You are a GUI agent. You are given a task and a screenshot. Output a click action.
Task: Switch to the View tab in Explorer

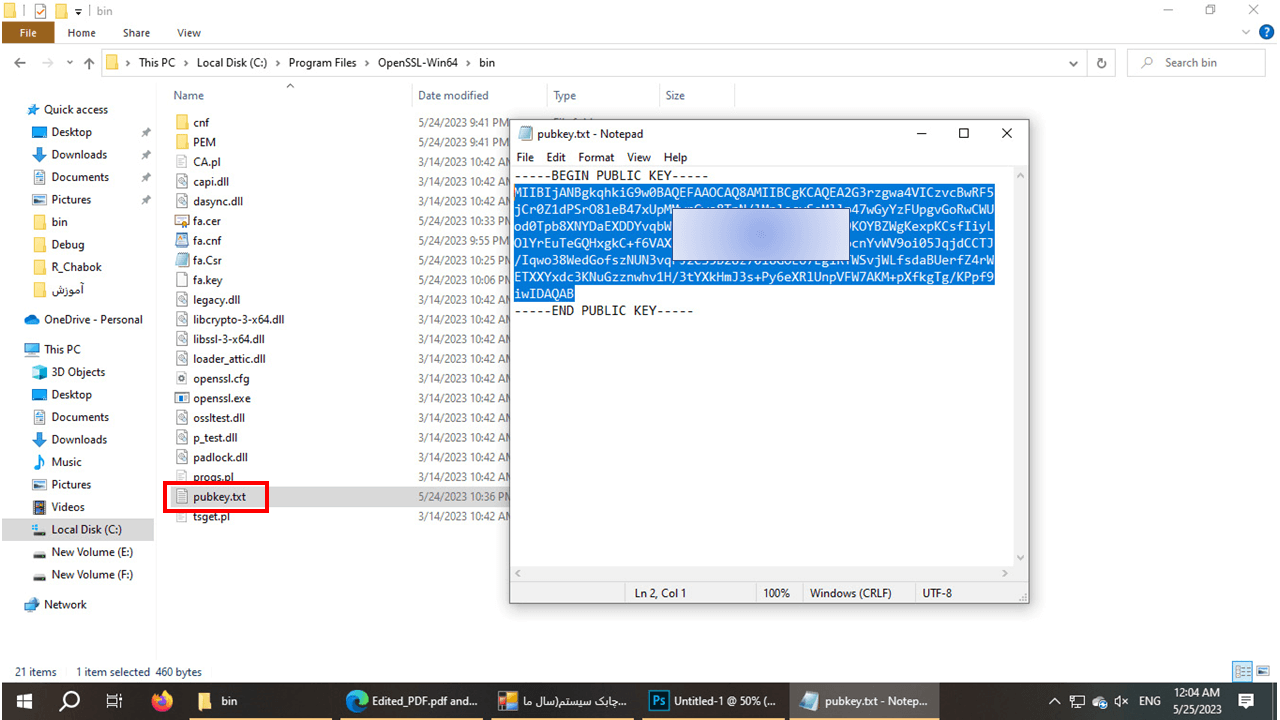188,33
